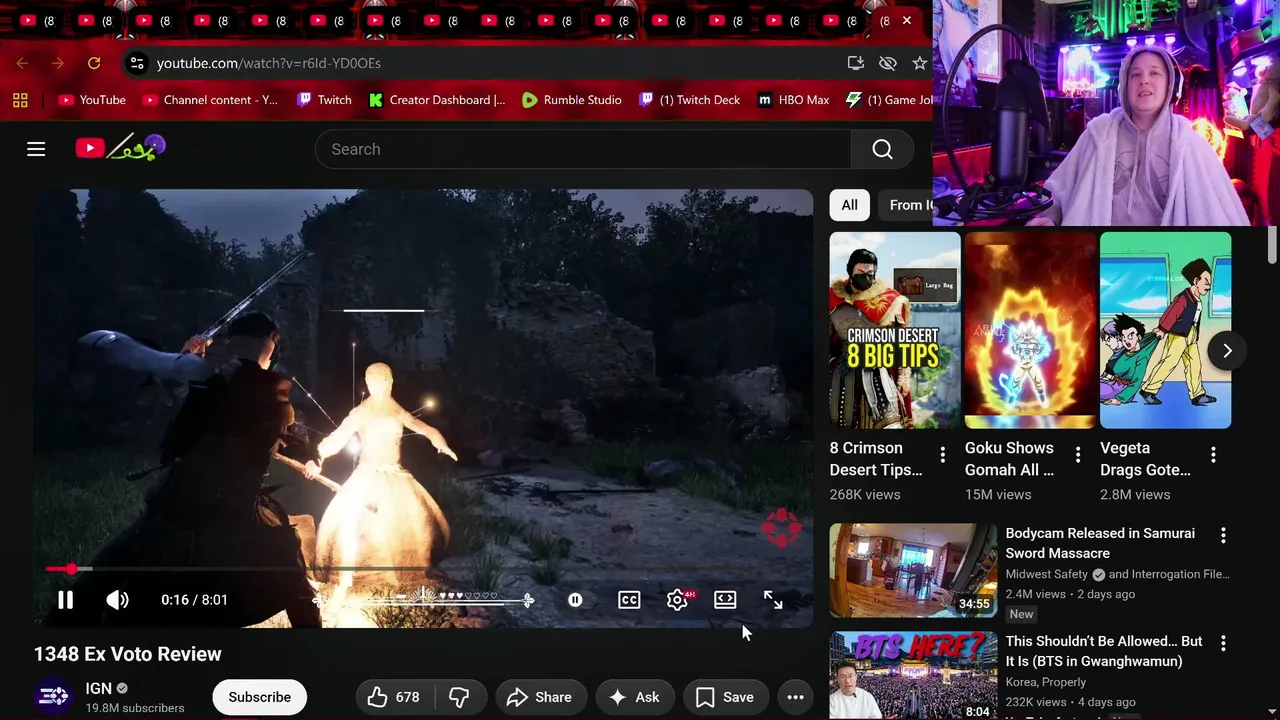The height and width of the screenshot is (720, 1280).
Task: Click the 19.8M subscribers text
Action: 135,708
